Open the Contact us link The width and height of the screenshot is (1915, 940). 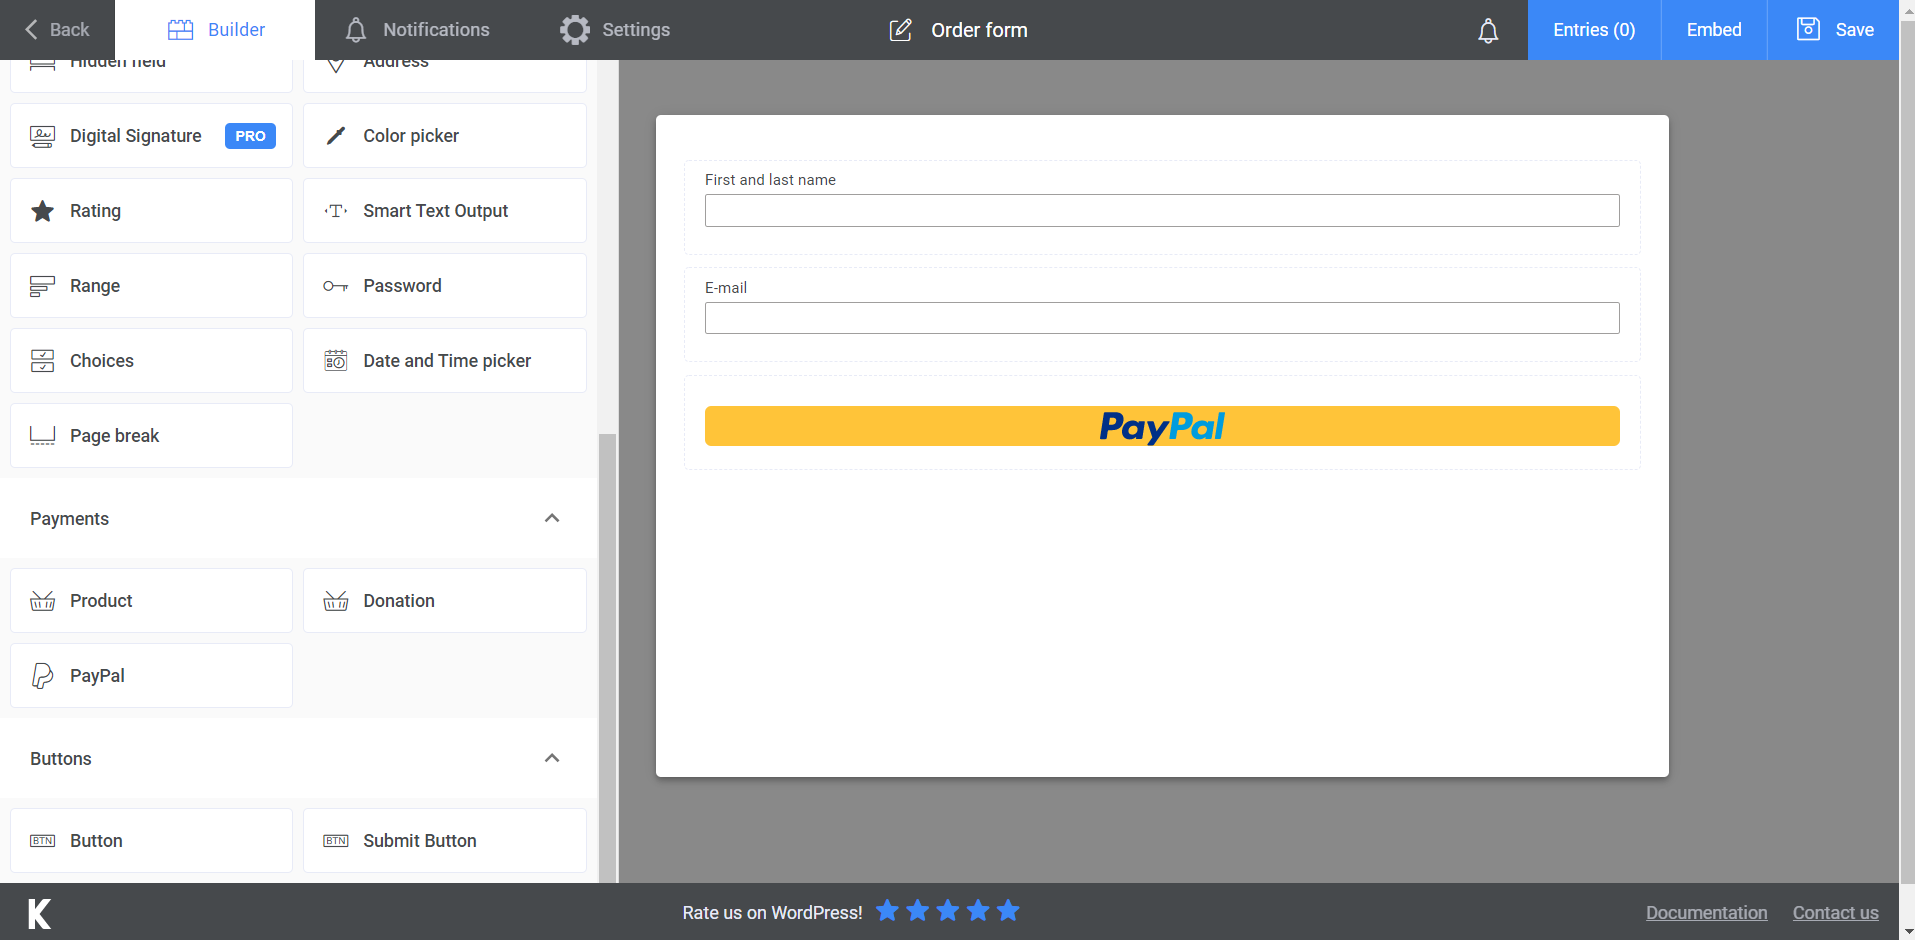pyautogui.click(x=1835, y=912)
